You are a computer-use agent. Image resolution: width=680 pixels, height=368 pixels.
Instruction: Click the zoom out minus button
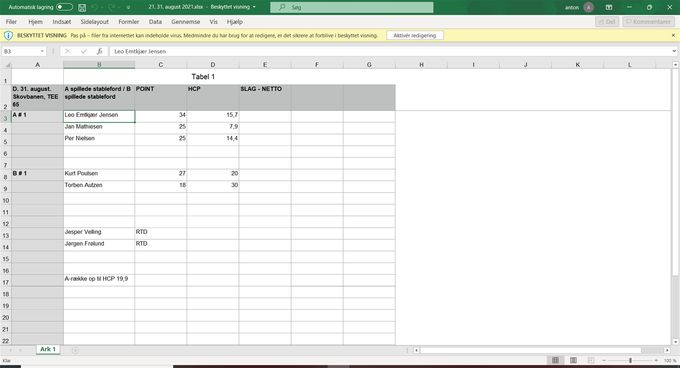(x=604, y=360)
